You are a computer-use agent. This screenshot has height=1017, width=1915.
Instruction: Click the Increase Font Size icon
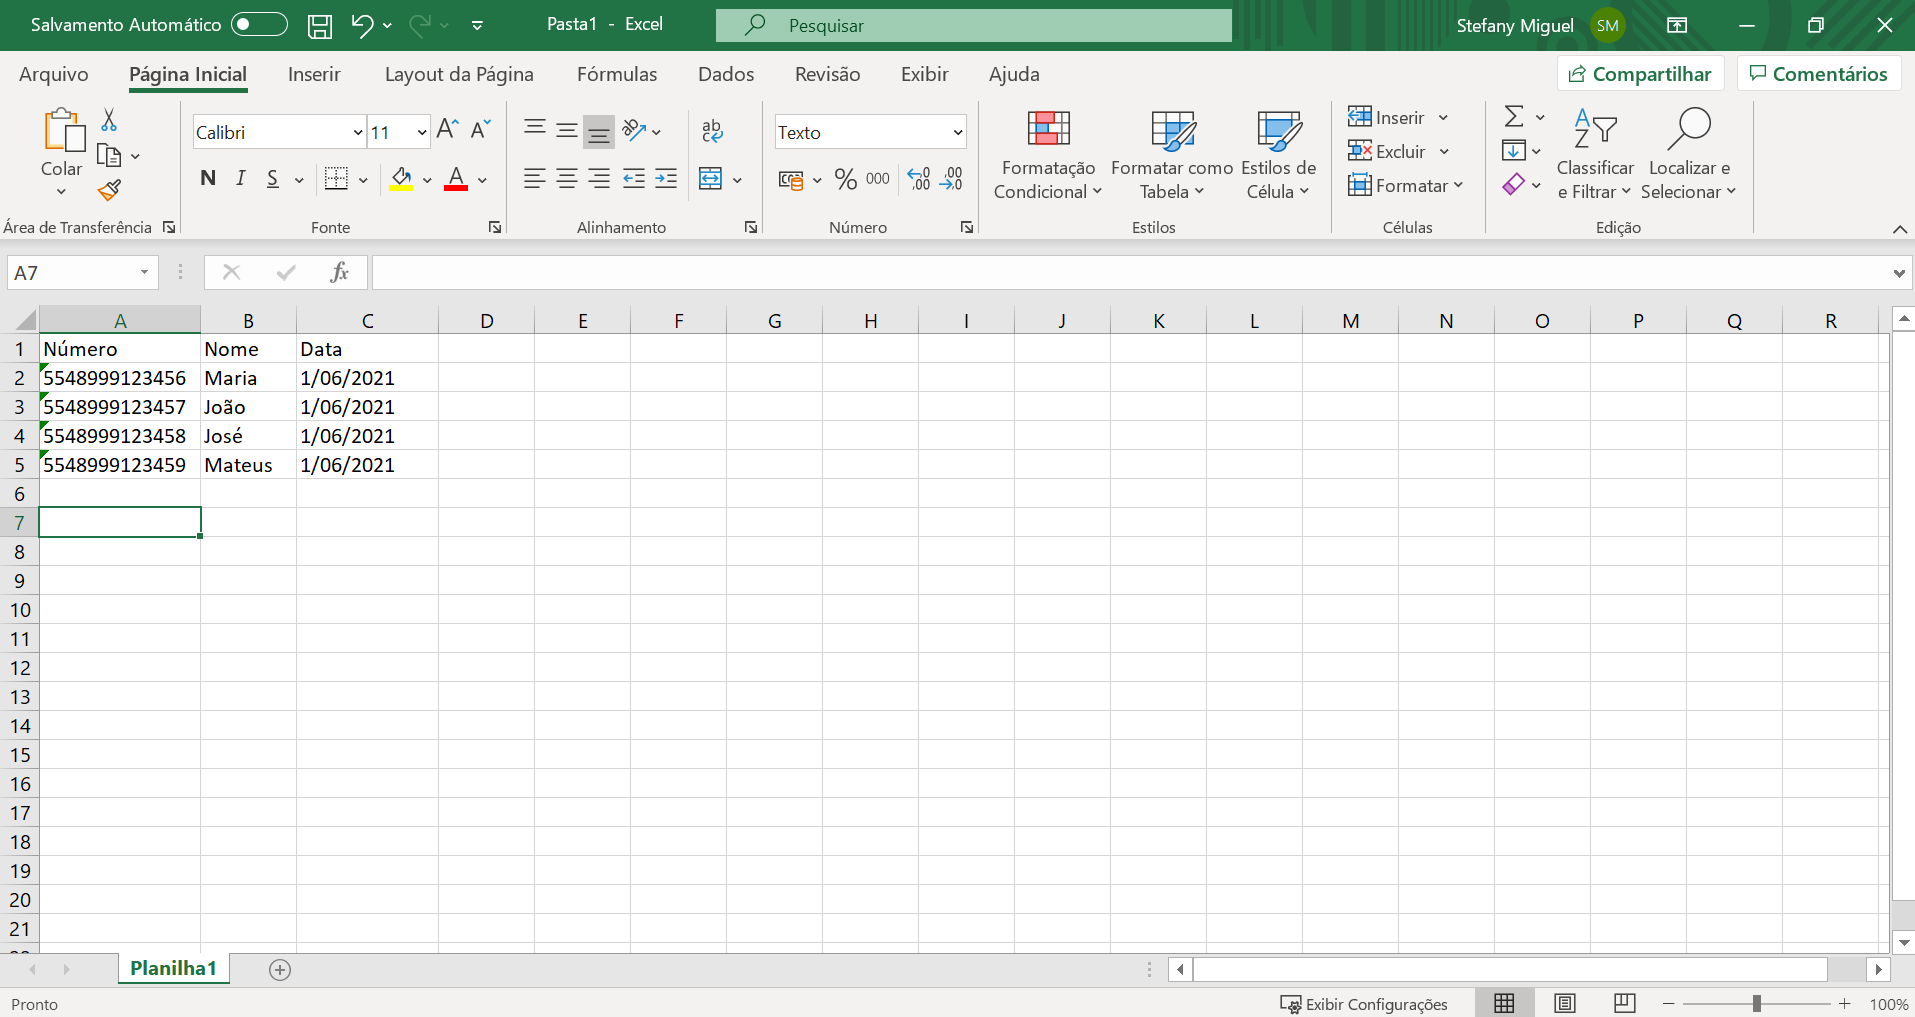click(448, 129)
